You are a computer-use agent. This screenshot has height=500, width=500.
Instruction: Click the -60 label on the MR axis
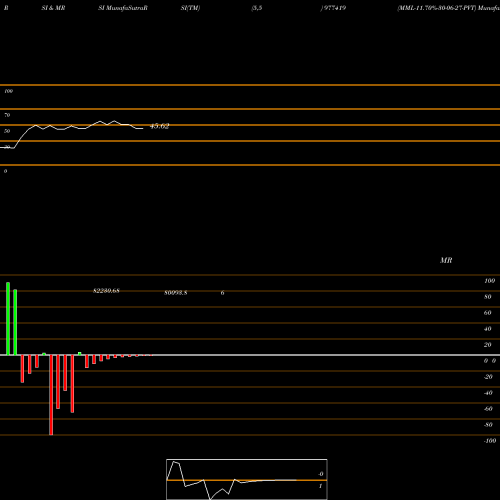click(x=488, y=409)
